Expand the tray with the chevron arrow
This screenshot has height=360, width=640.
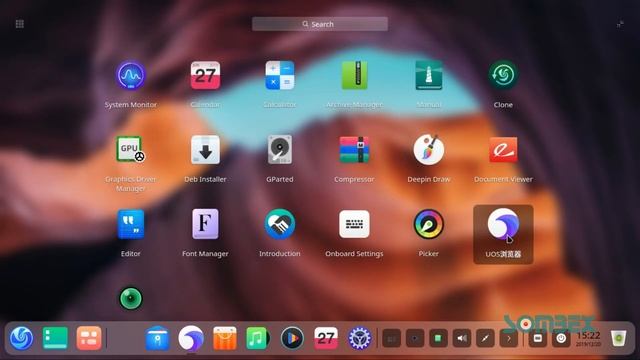pos(509,338)
